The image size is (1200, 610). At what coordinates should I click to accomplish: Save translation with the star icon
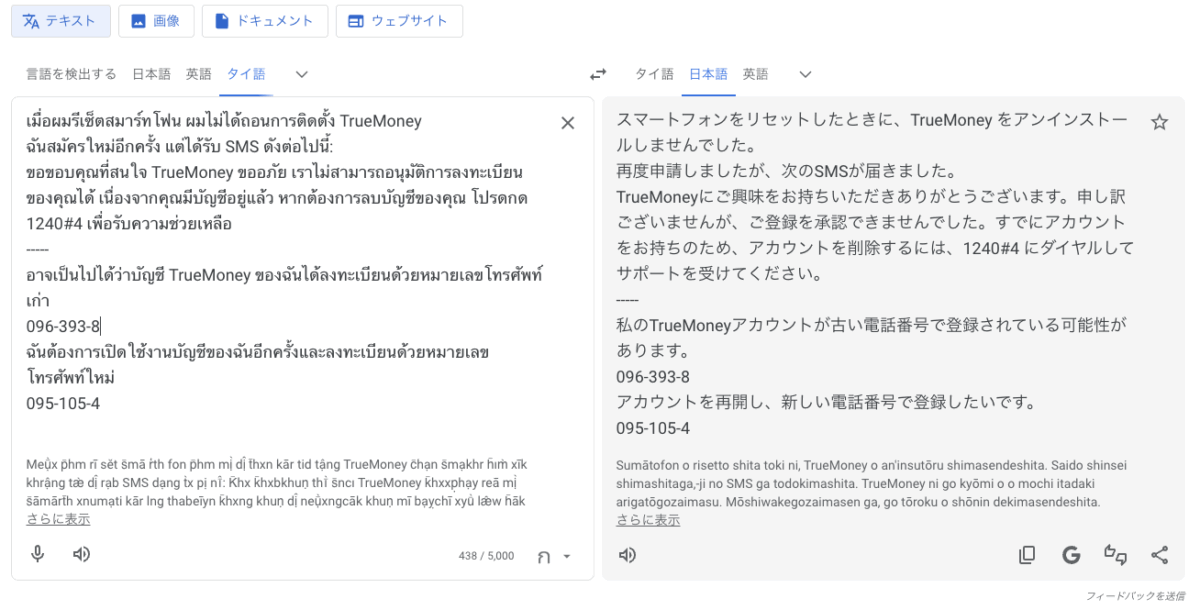1159,122
